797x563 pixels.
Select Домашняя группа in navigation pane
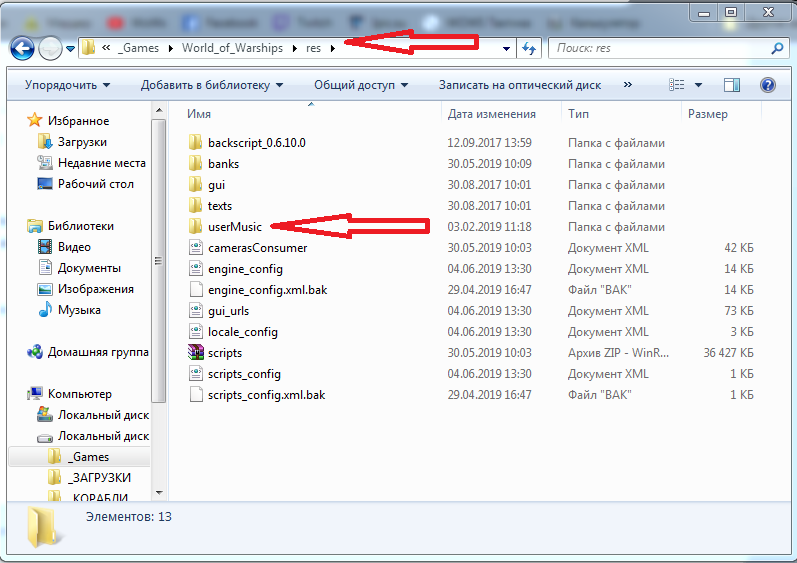click(x=88, y=352)
